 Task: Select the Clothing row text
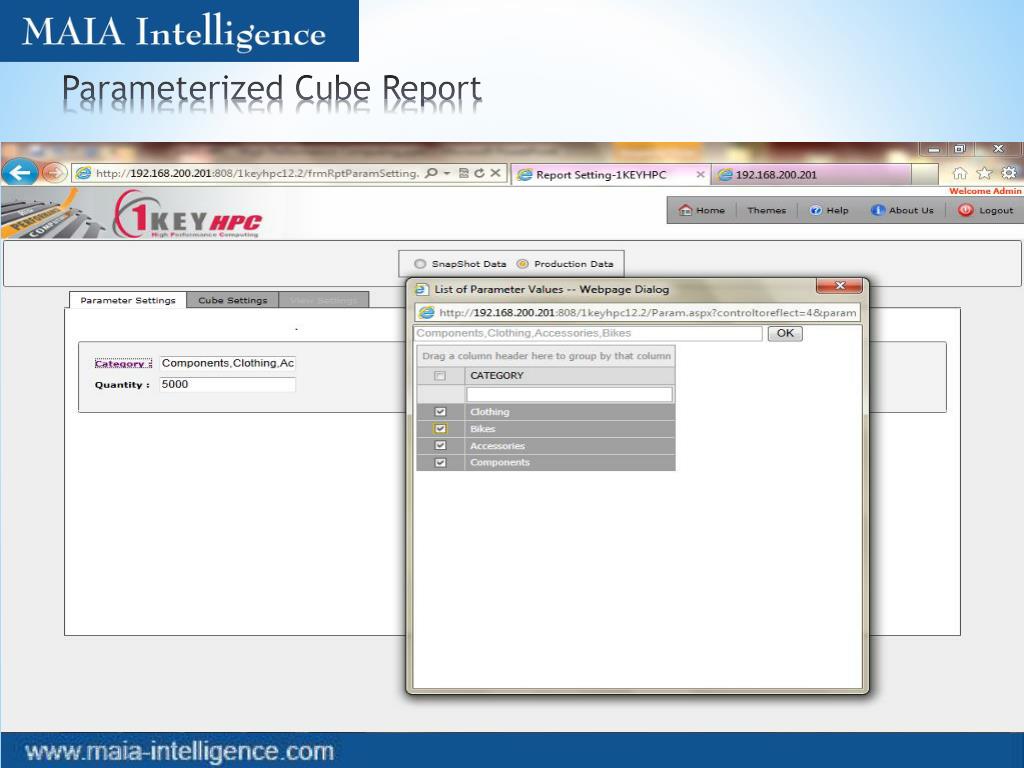(x=489, y=411)
